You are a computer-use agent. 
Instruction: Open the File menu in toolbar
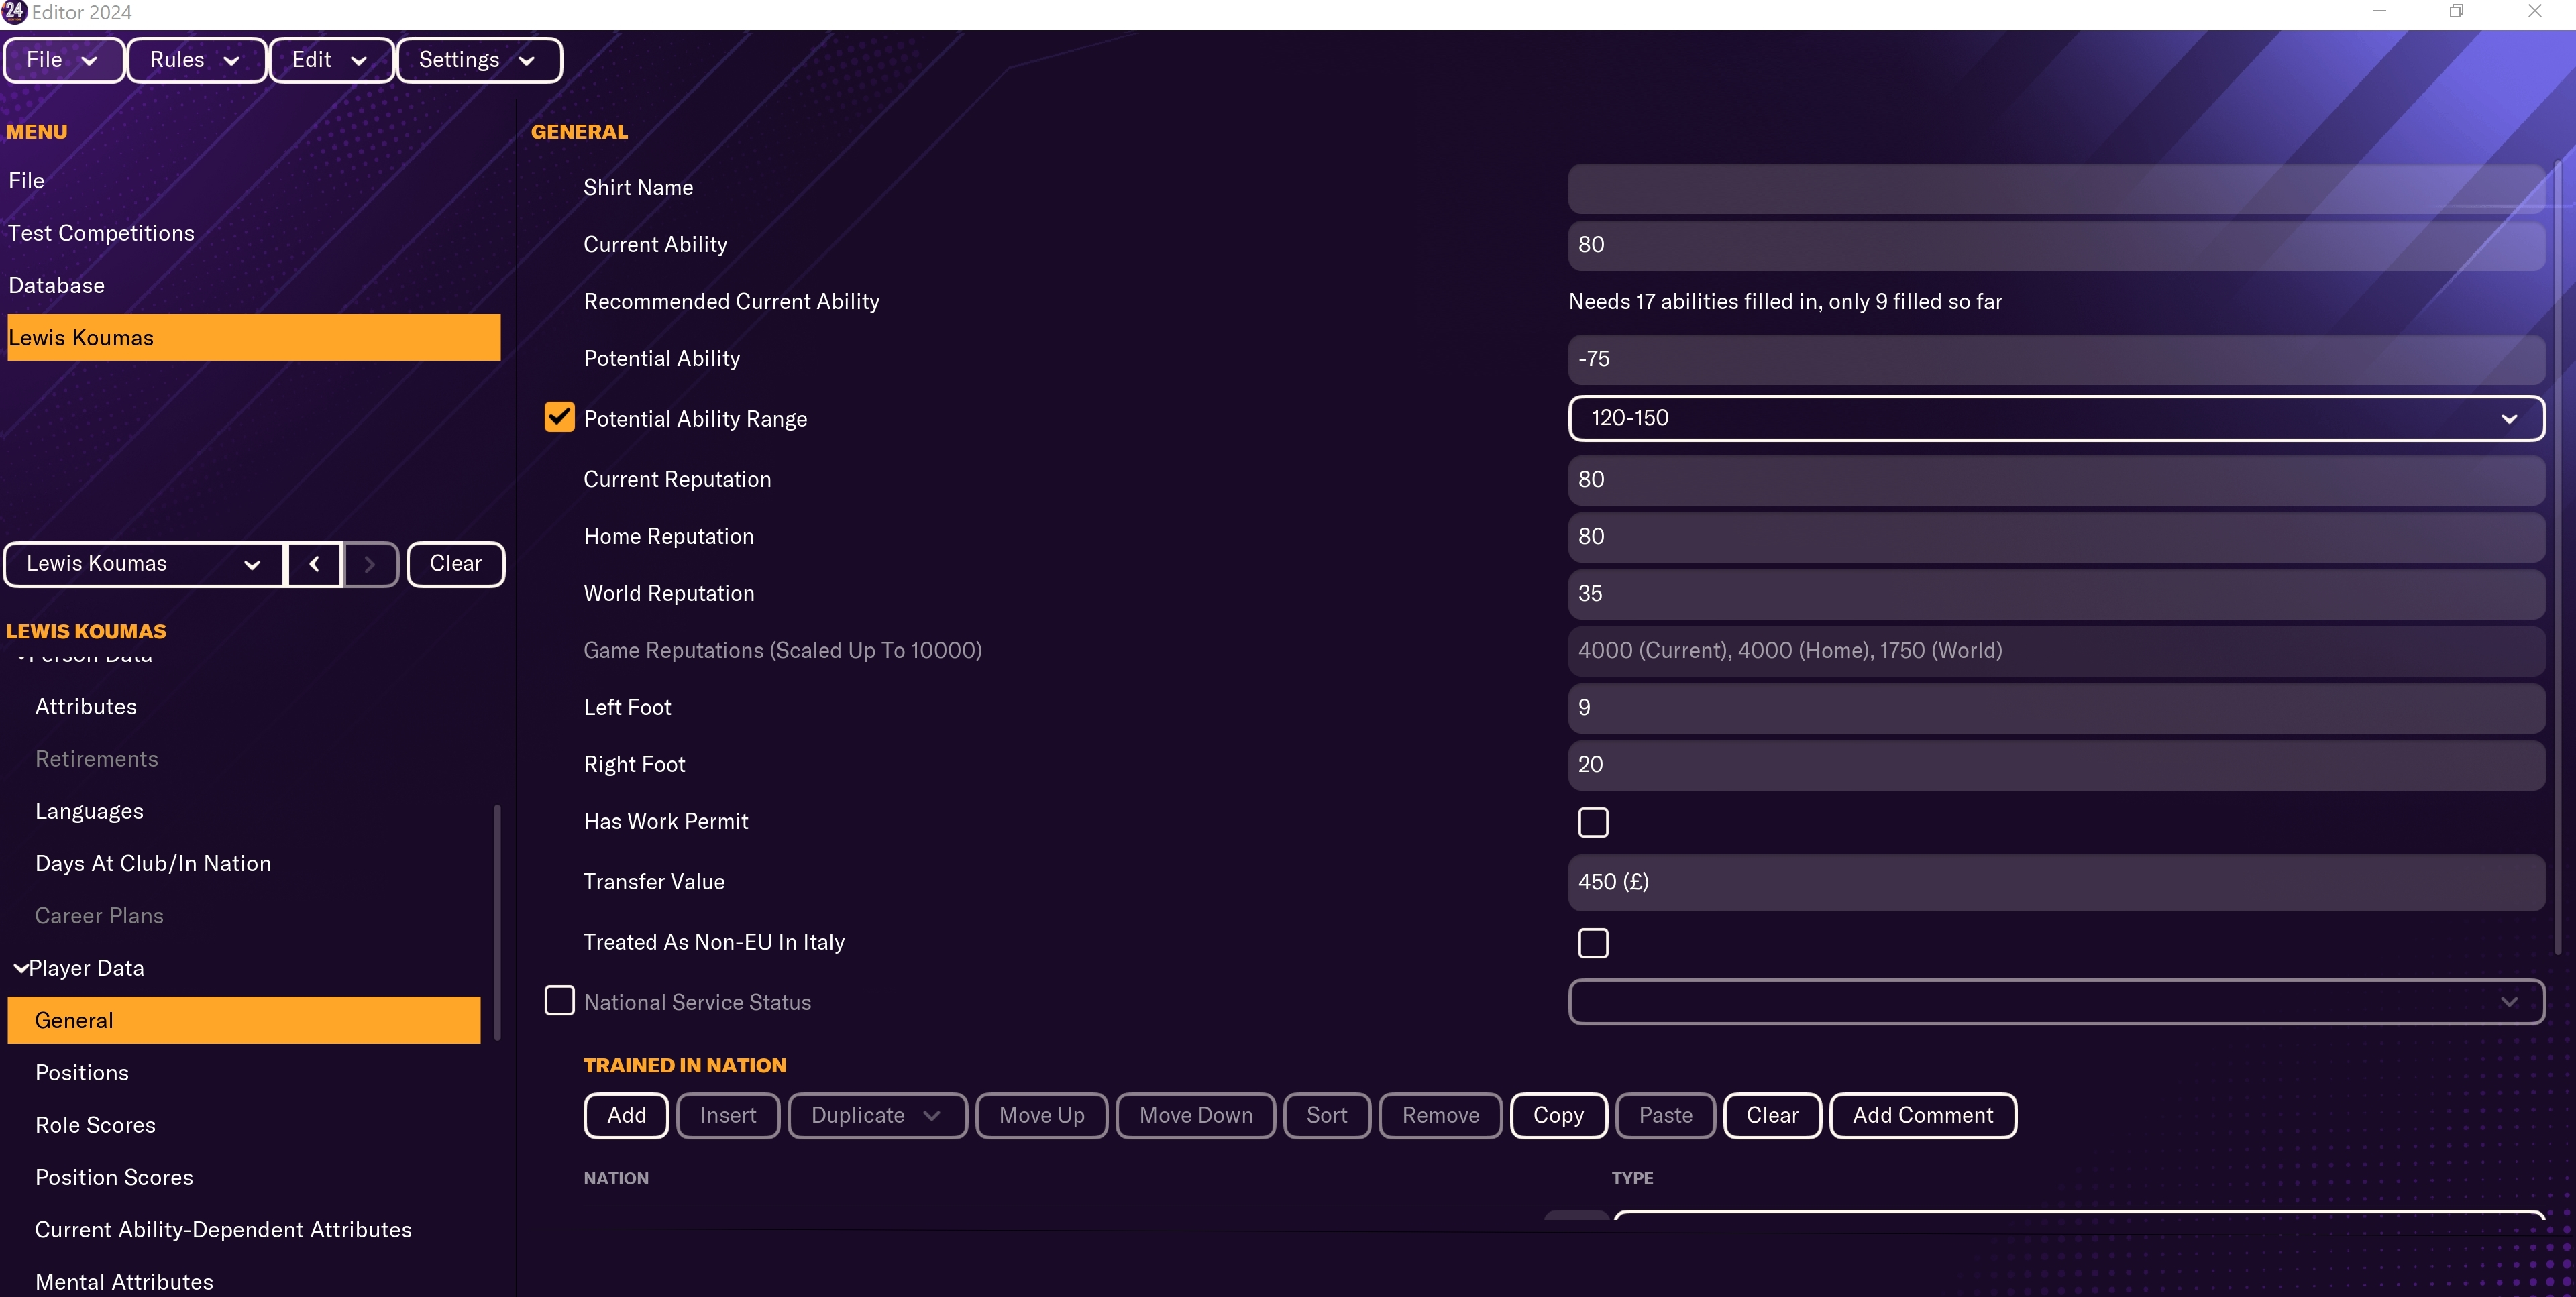click(x=63, y=60)
